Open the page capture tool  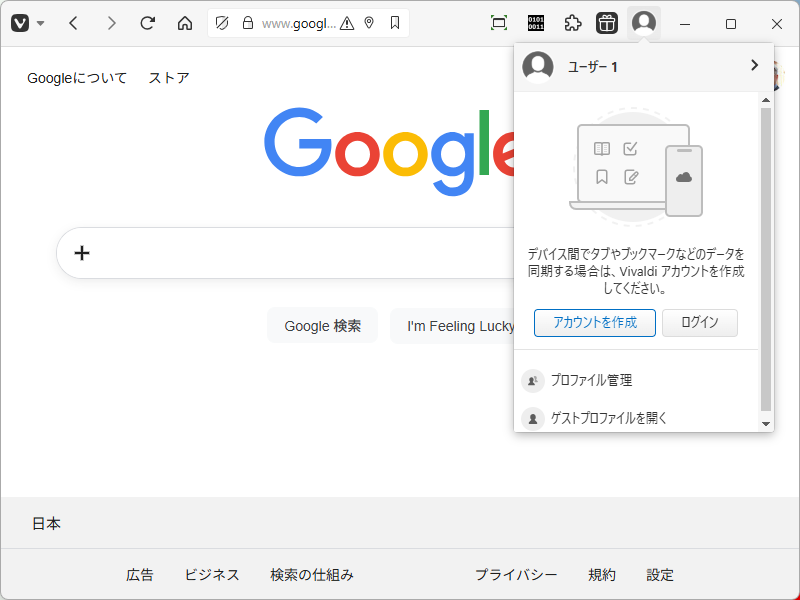point(498,23)
